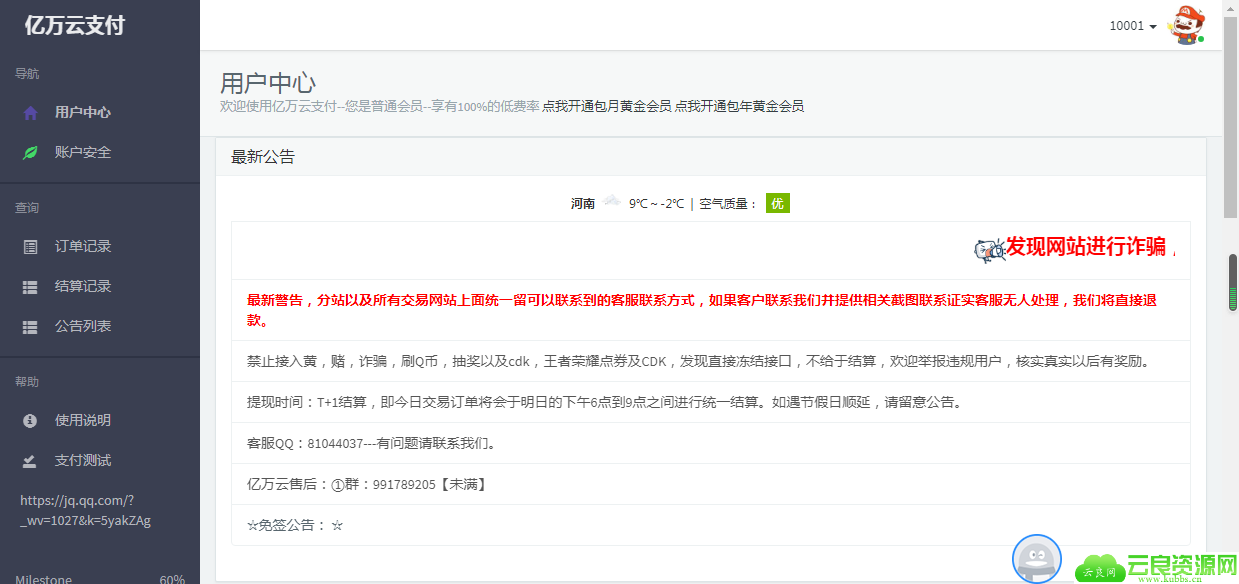Click the ☆免签公告：☆ line
The image size is (1239, 584).
[711, 525]
